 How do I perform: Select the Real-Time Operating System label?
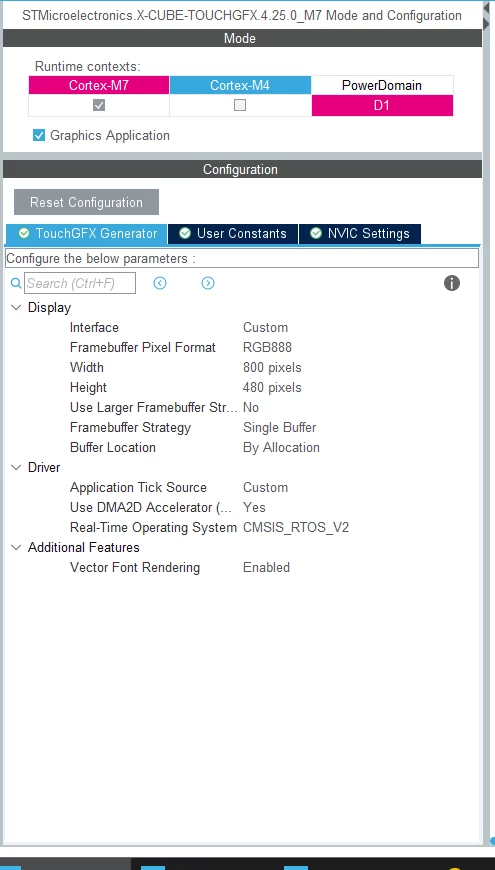(x=153, y=527)
